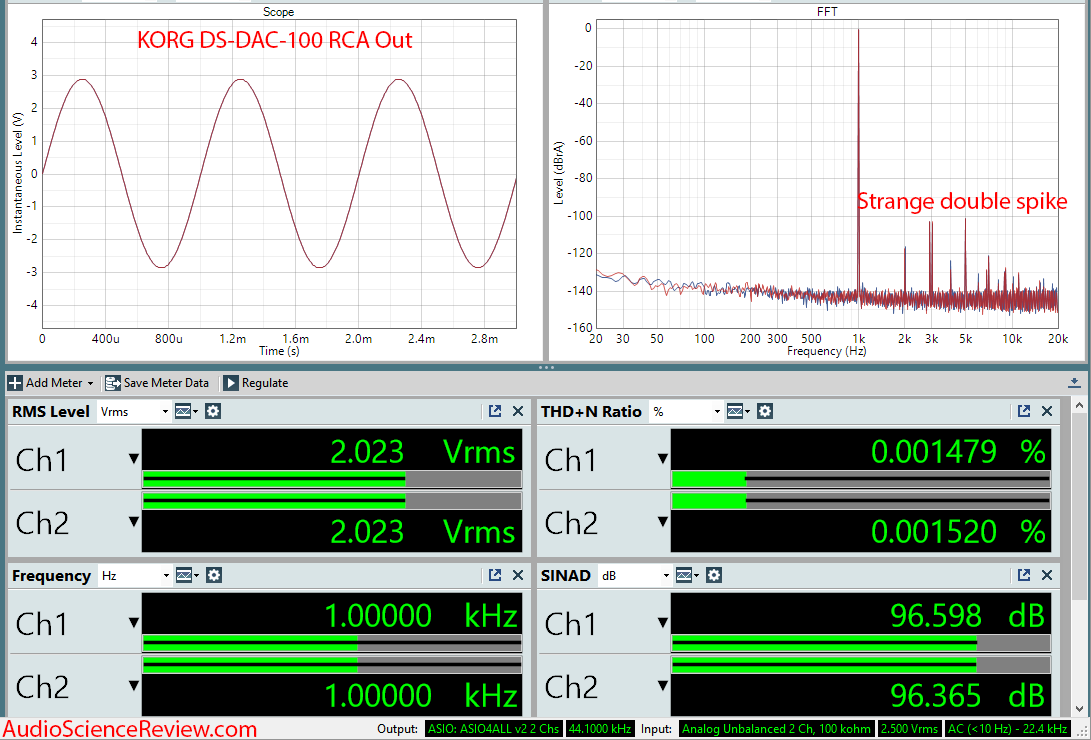Expand THD+N Ratio Ch2 arrow
The width and height of the screenshot is (1091, 740).
coord(662,521)
